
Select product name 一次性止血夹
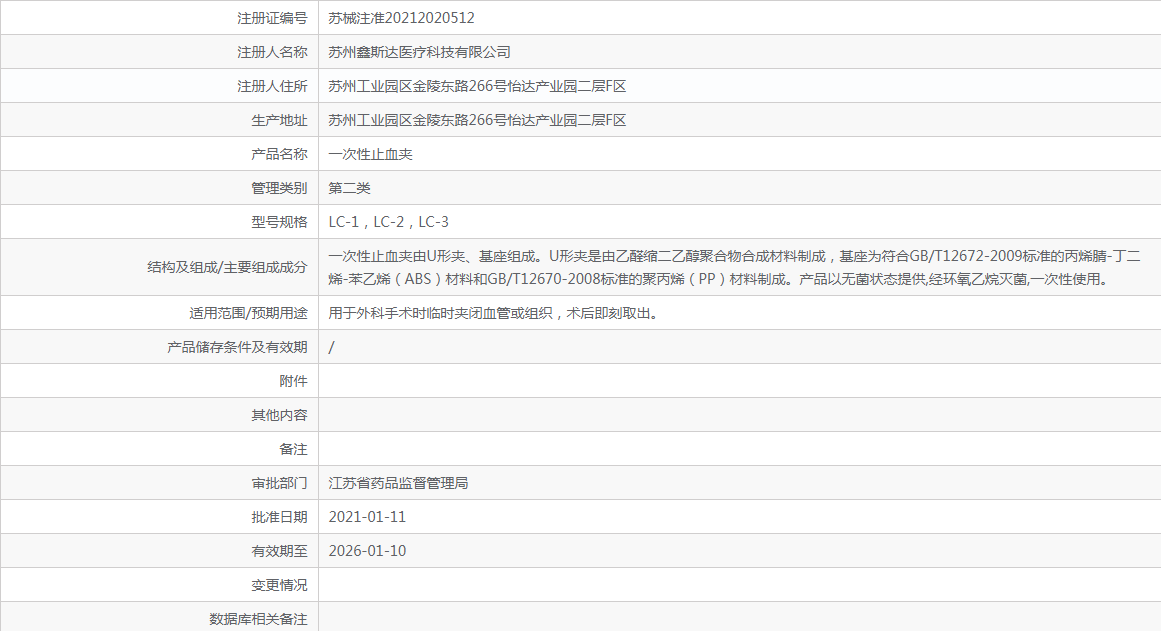coord(370,154)
